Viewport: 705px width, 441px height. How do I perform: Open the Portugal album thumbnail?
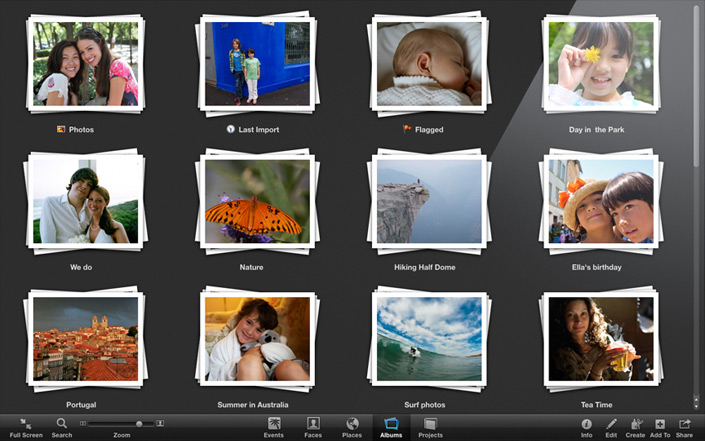[85, 339]
